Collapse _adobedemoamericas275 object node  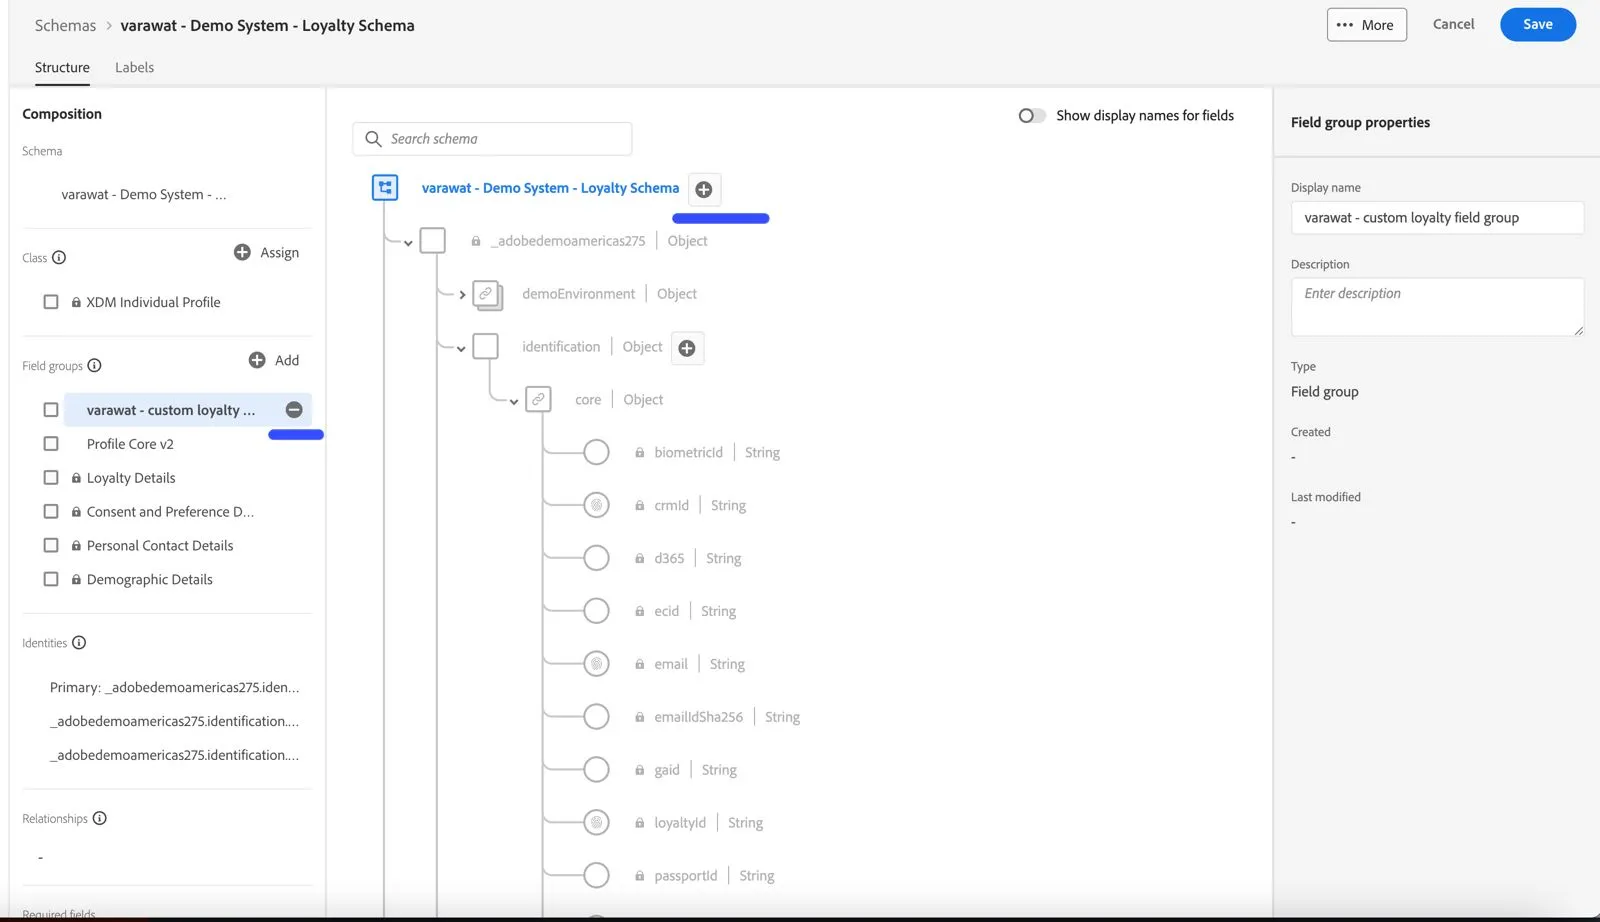click(408, 243)
